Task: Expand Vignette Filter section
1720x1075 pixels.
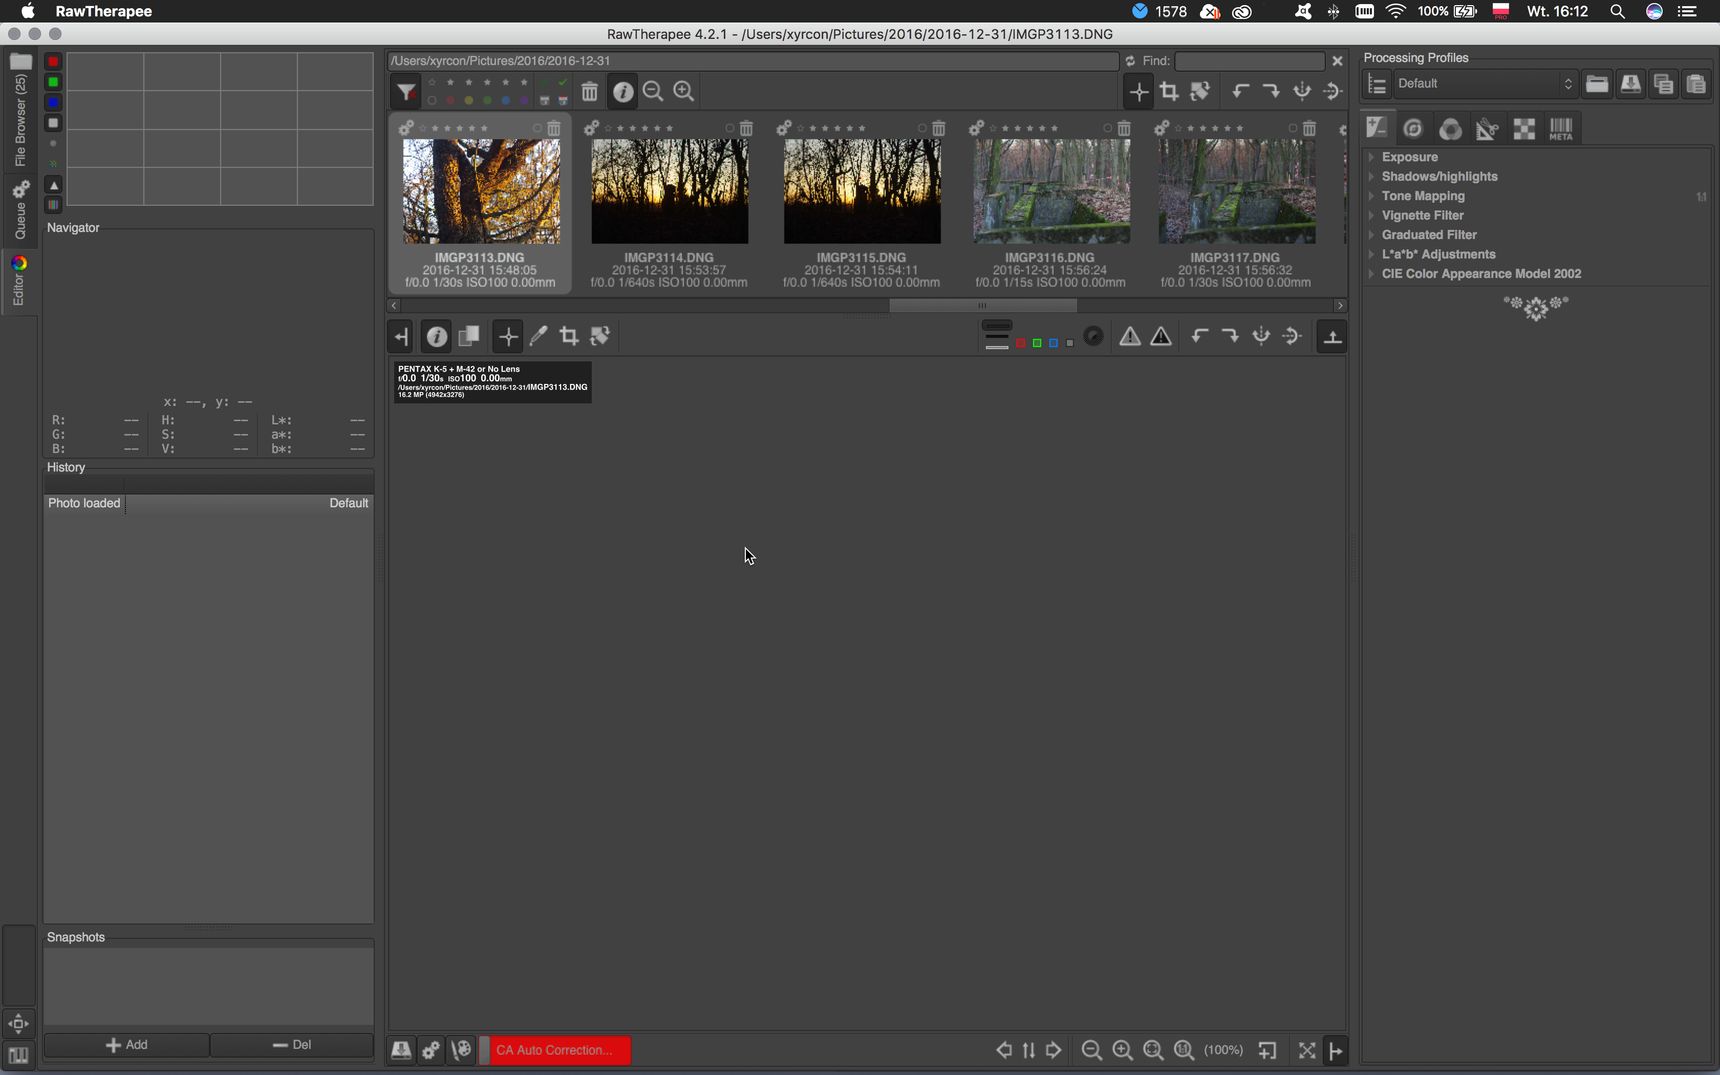Action: [1422, 215]
